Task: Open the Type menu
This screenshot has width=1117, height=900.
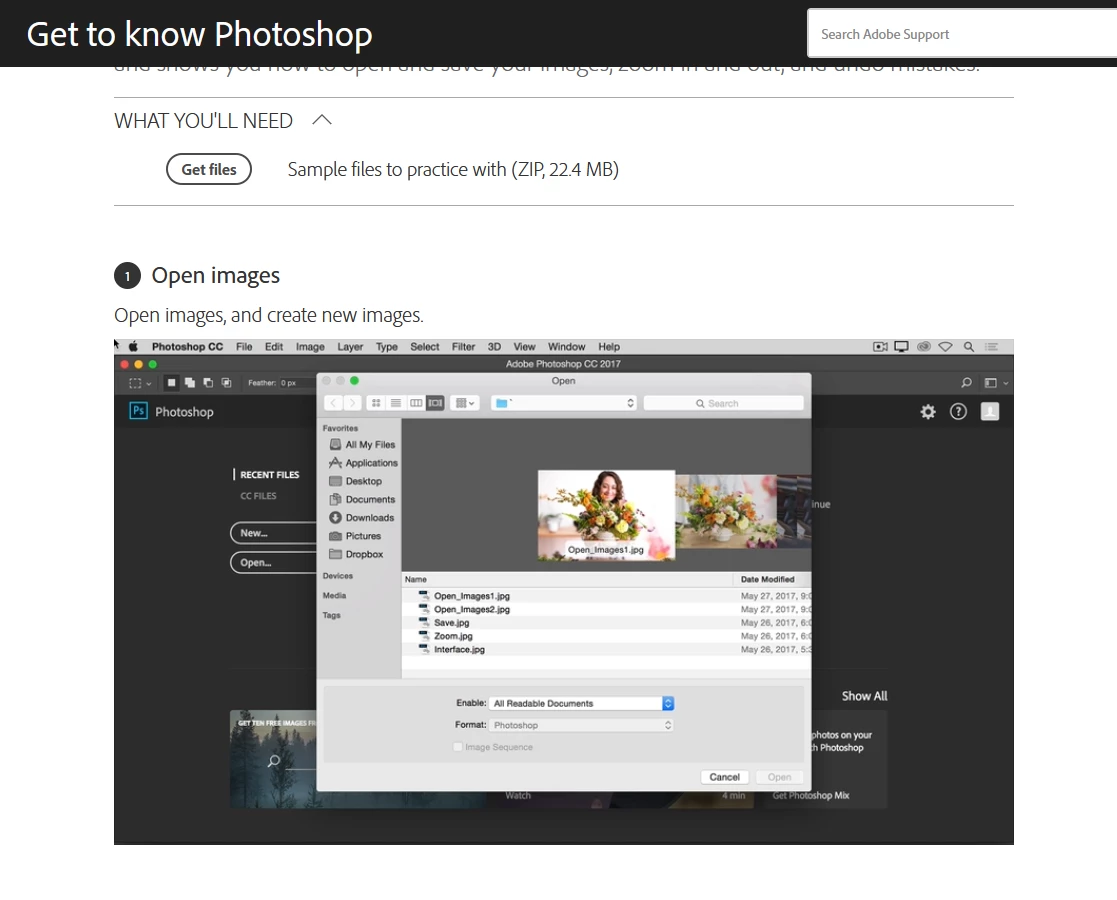Action: [387, 347]
